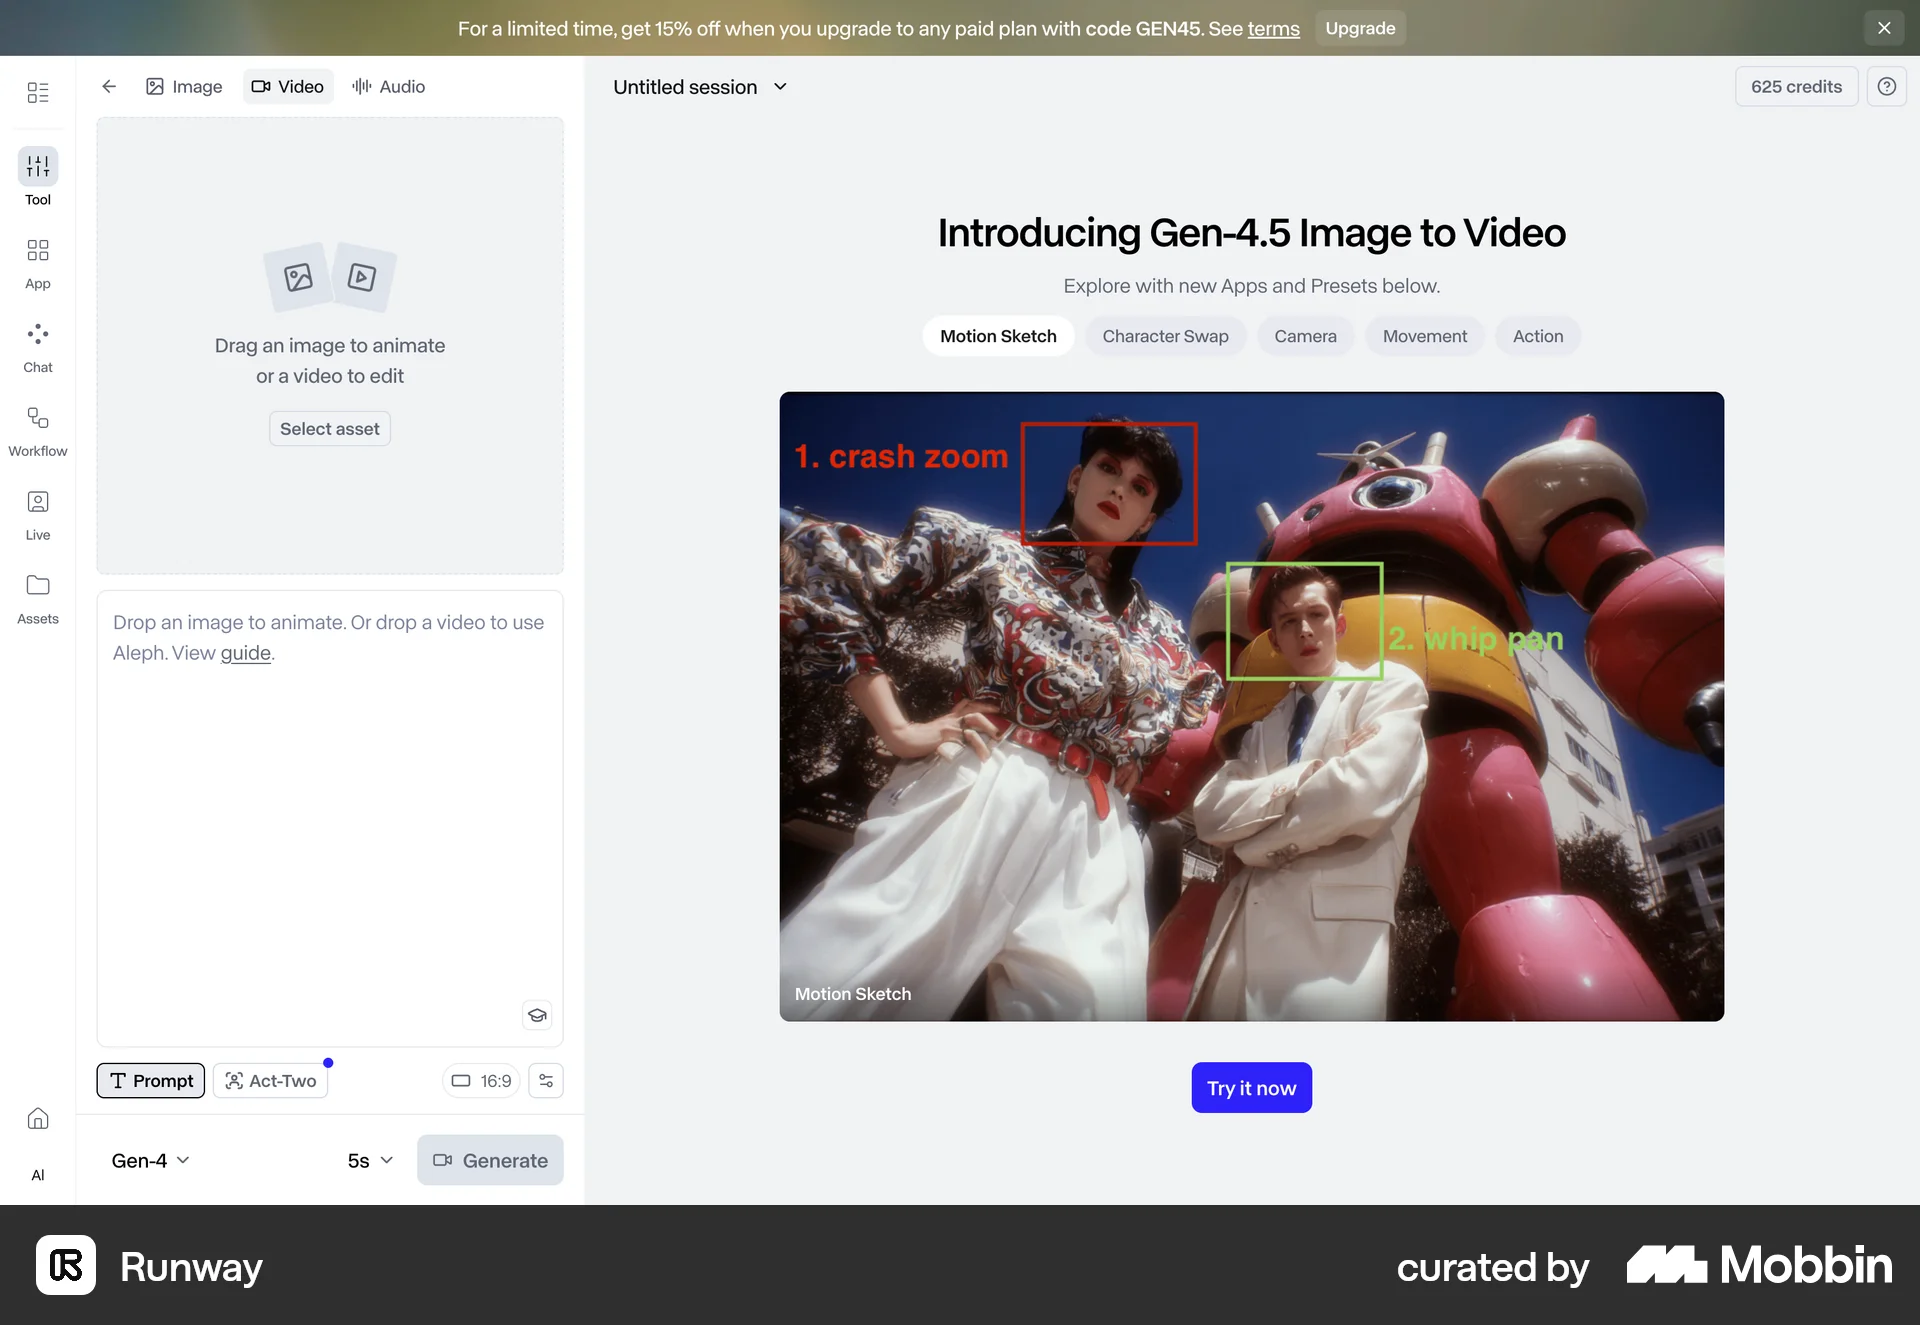Open the Assets panel in sidebar
This screenshot has width=1920, height=1325.
(38, 597)
